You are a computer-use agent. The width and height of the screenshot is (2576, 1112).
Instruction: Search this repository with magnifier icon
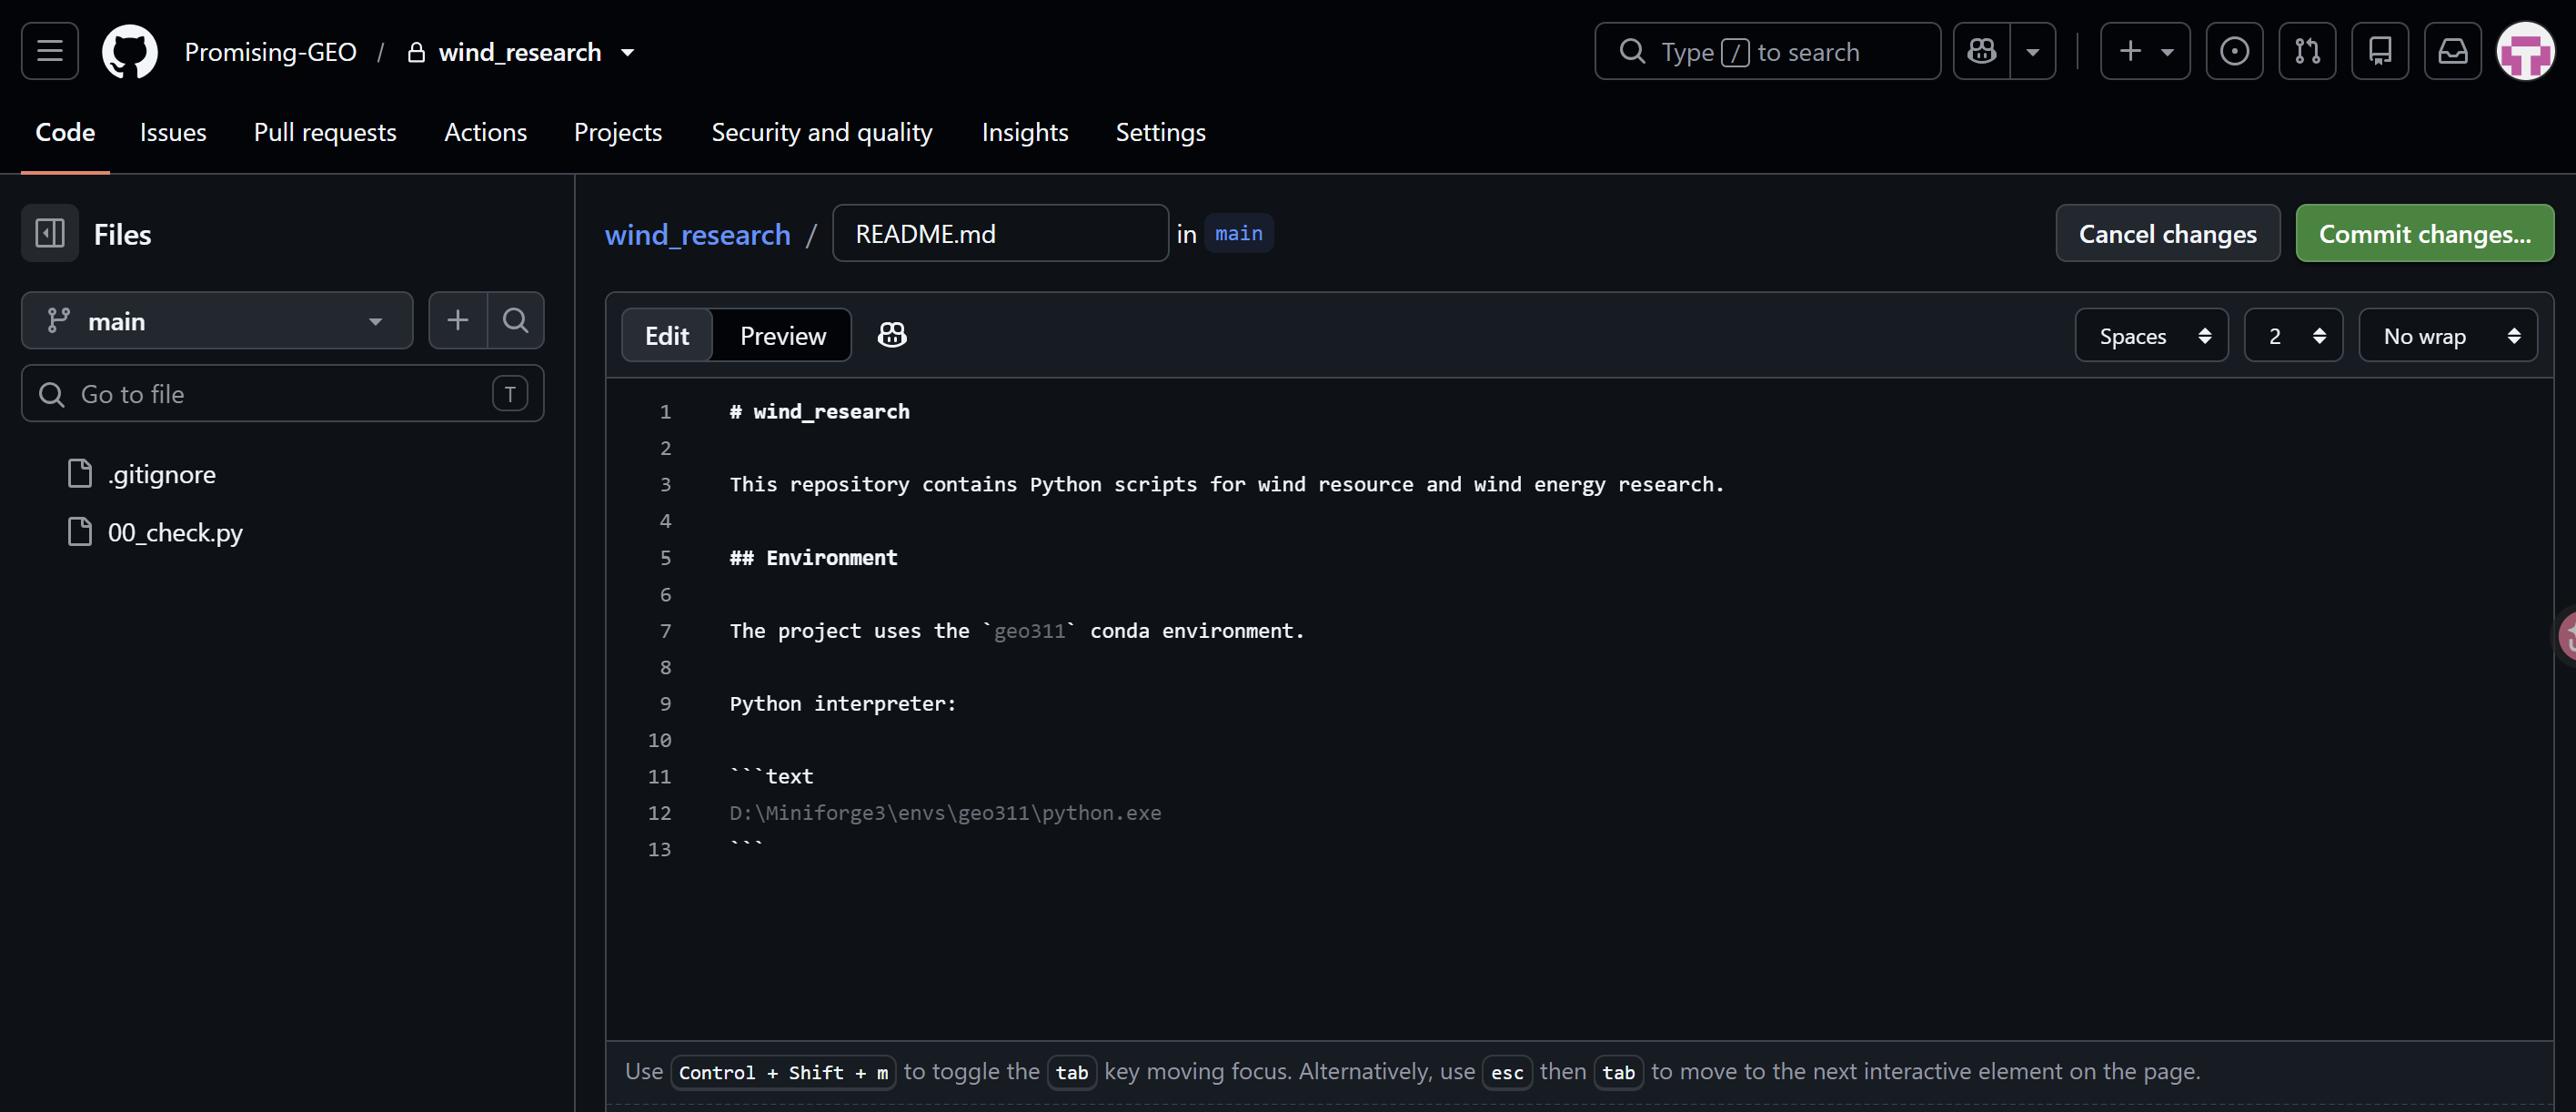point(516,320)
